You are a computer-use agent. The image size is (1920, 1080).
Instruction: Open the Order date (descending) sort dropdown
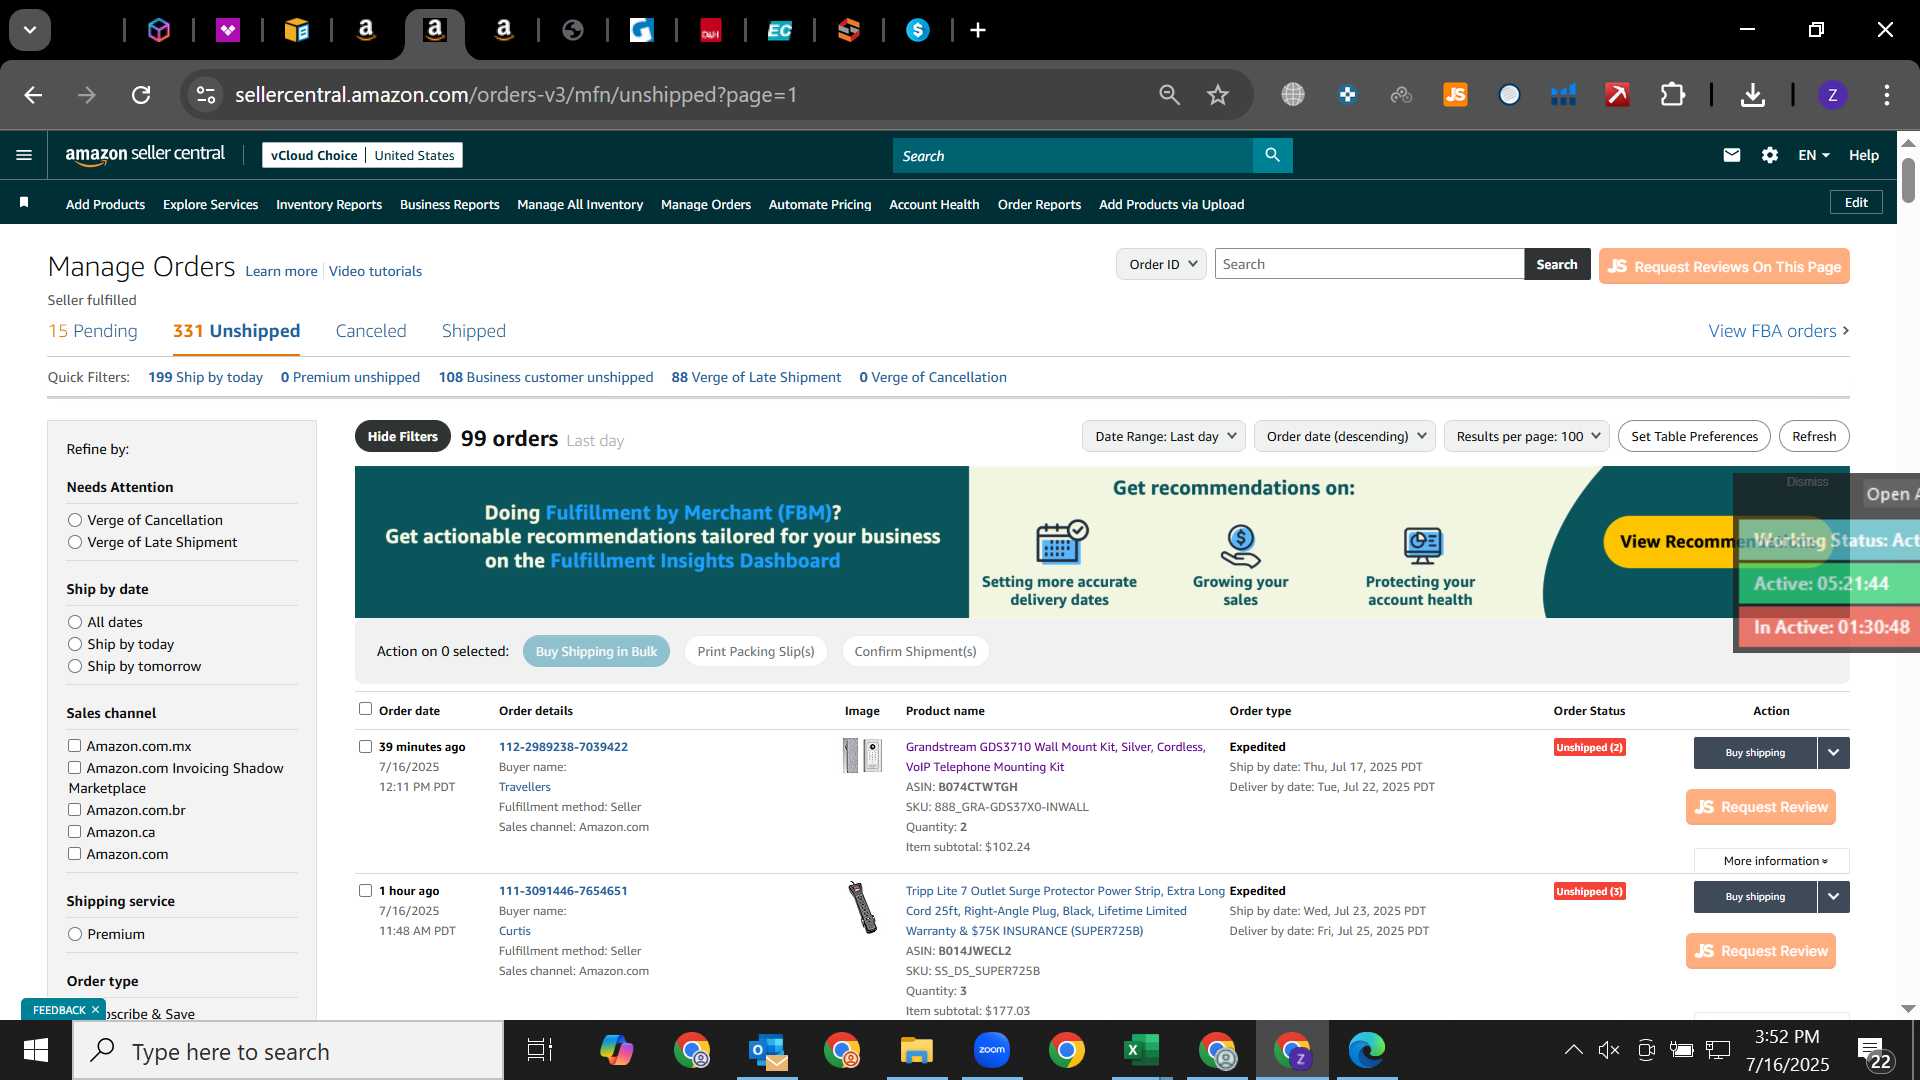point(1345,436)
